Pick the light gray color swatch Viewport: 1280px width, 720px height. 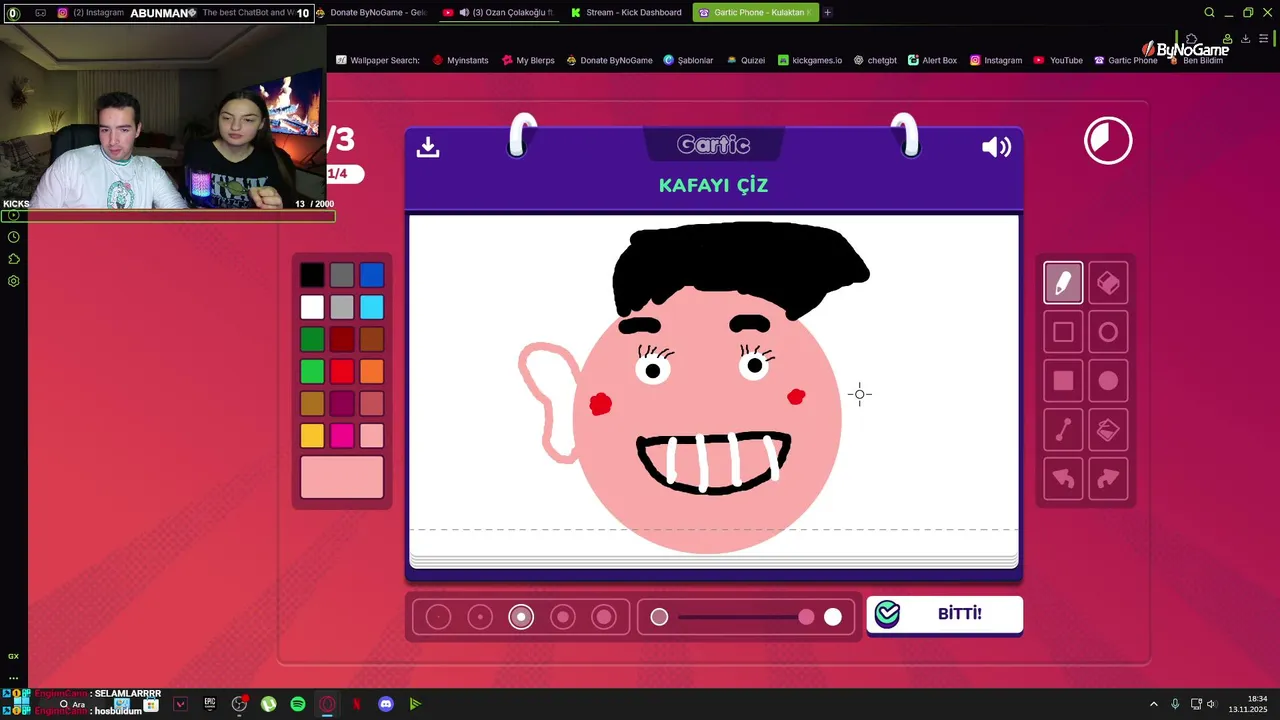pyautogui.click(x=342, y=307)
